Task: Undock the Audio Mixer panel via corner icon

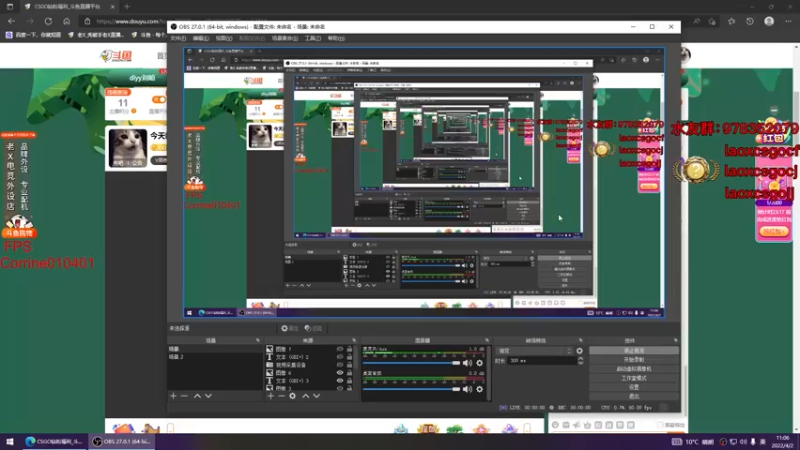Action: (487, 340)
